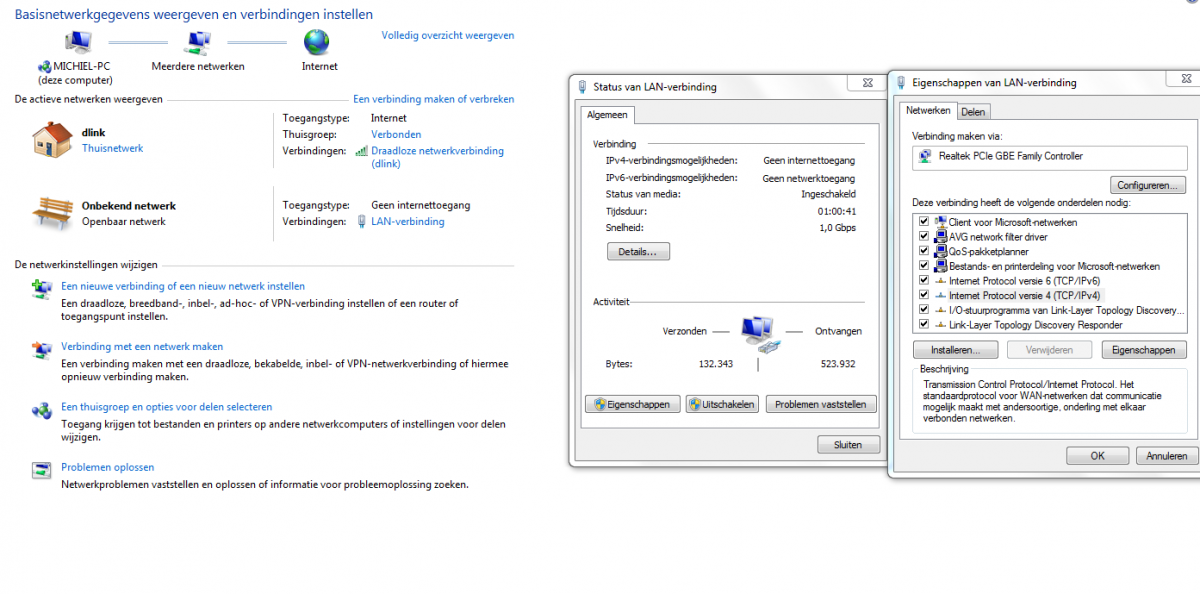
Task: Click the Problemen vaststellen button
Action: pyautogui.click(x=821, y=404)
